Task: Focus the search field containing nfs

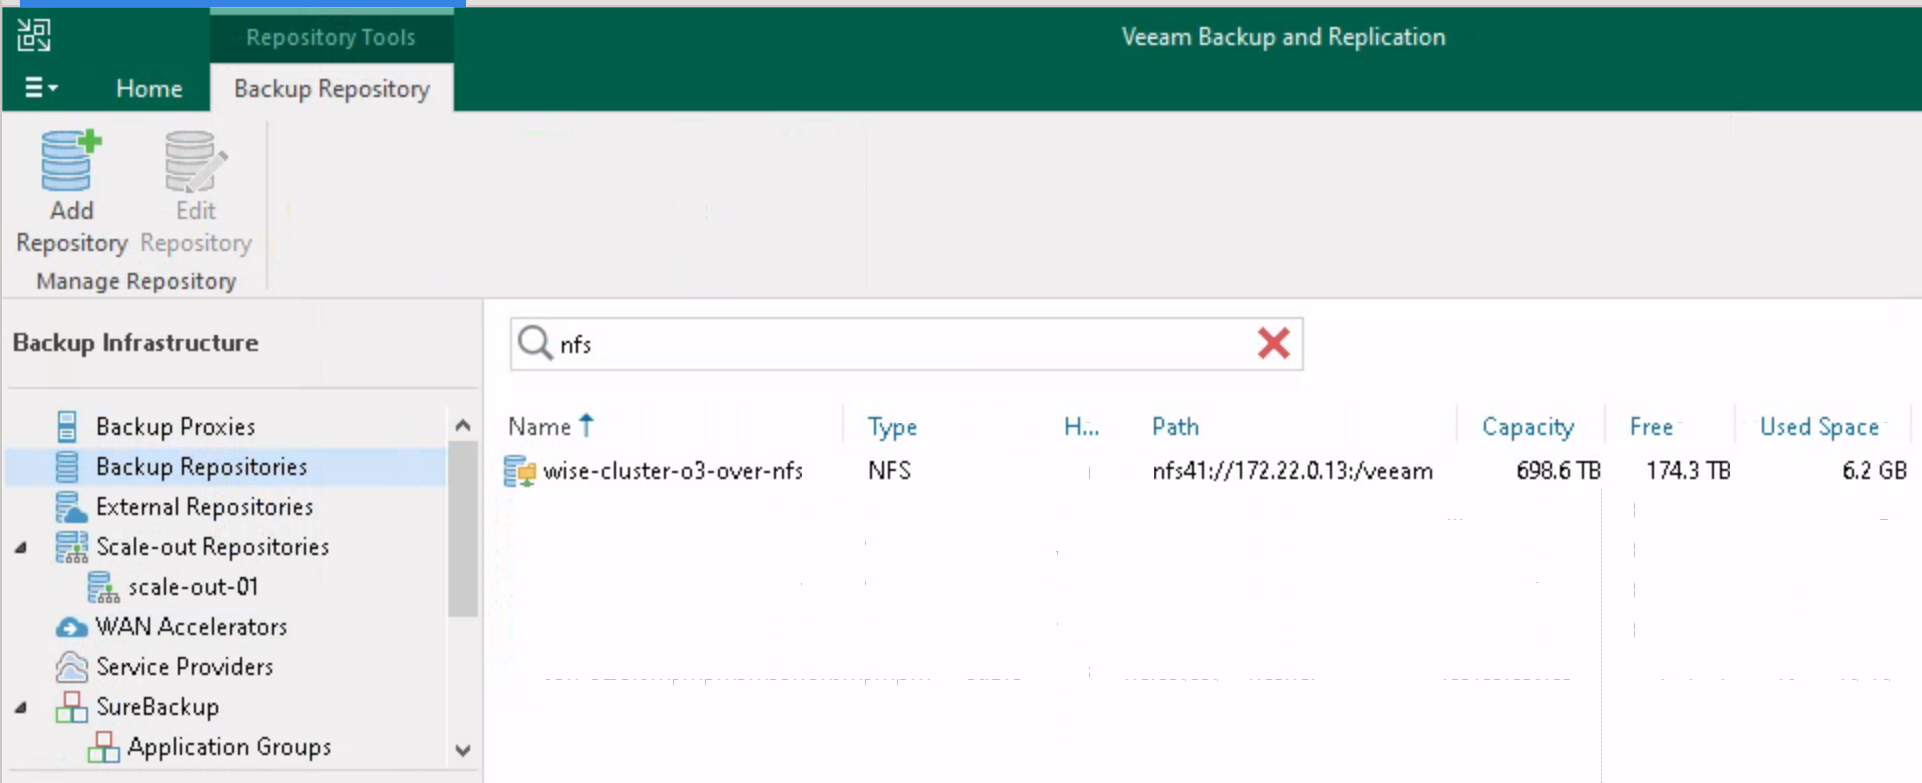Action: click(906, 344)
